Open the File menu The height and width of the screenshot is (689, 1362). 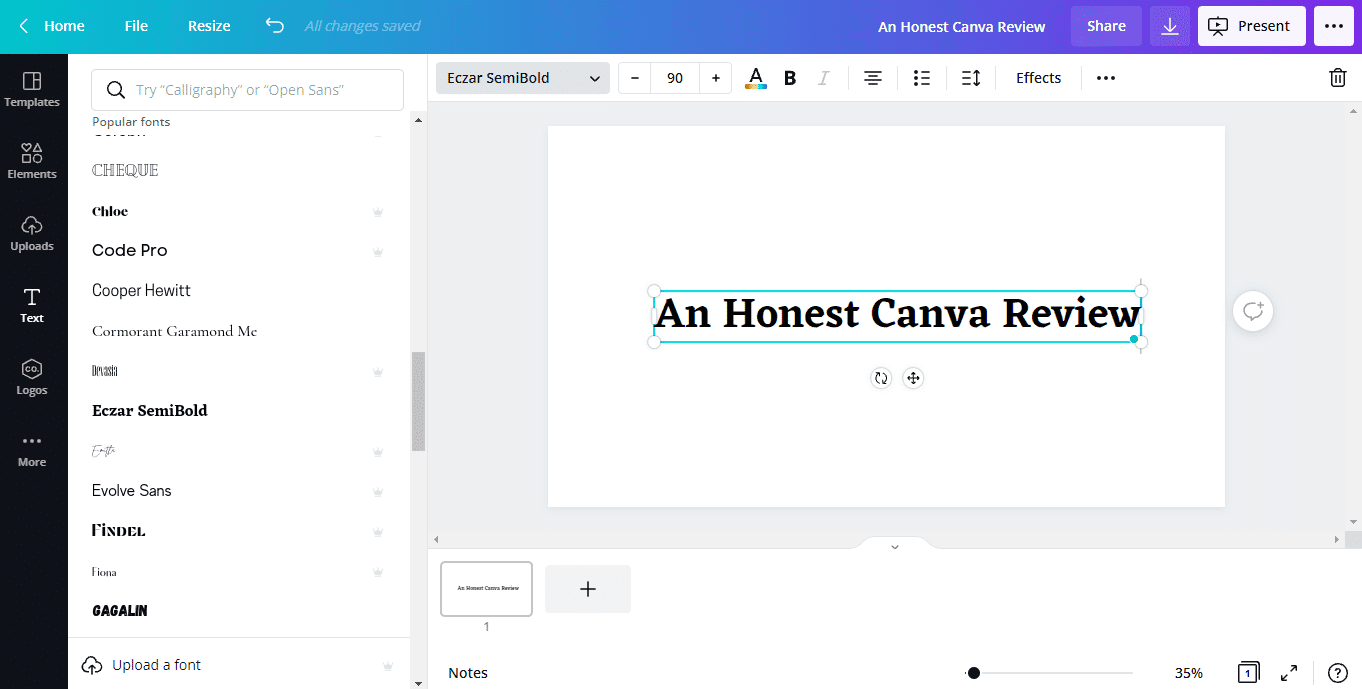tap(136, 26)
